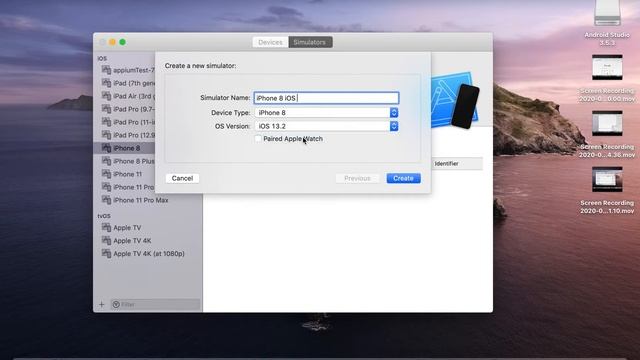Open Screen Recording 2020-0...1.10.mov thumbnail
The height and width of the screenshot is (360, 640).
[x=607, y=179]
